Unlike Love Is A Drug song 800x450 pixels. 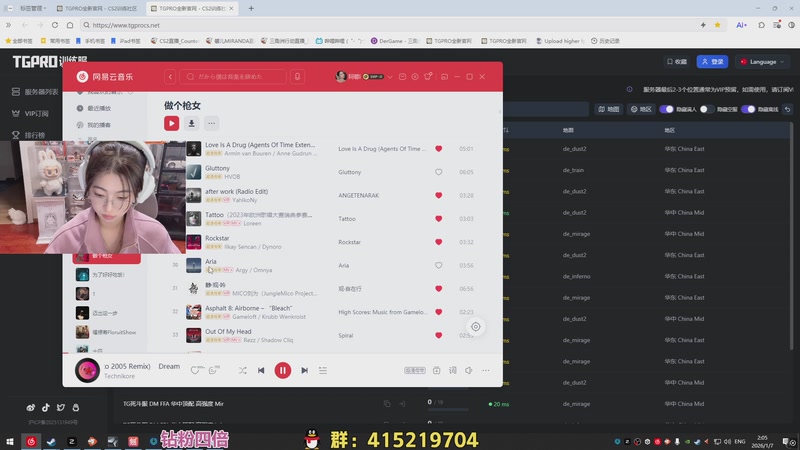[x=438, y=148]
